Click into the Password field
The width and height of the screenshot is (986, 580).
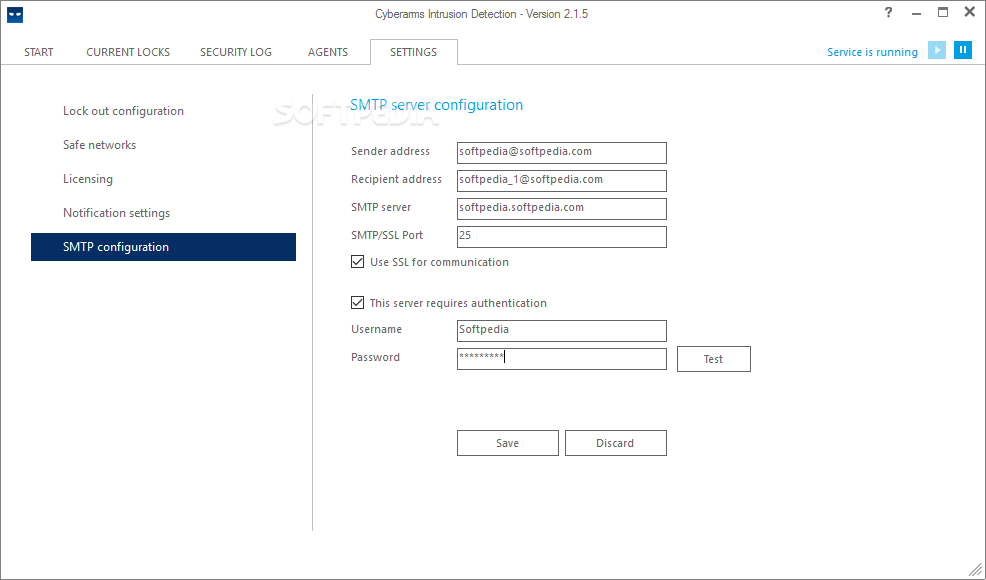(562, 359)
